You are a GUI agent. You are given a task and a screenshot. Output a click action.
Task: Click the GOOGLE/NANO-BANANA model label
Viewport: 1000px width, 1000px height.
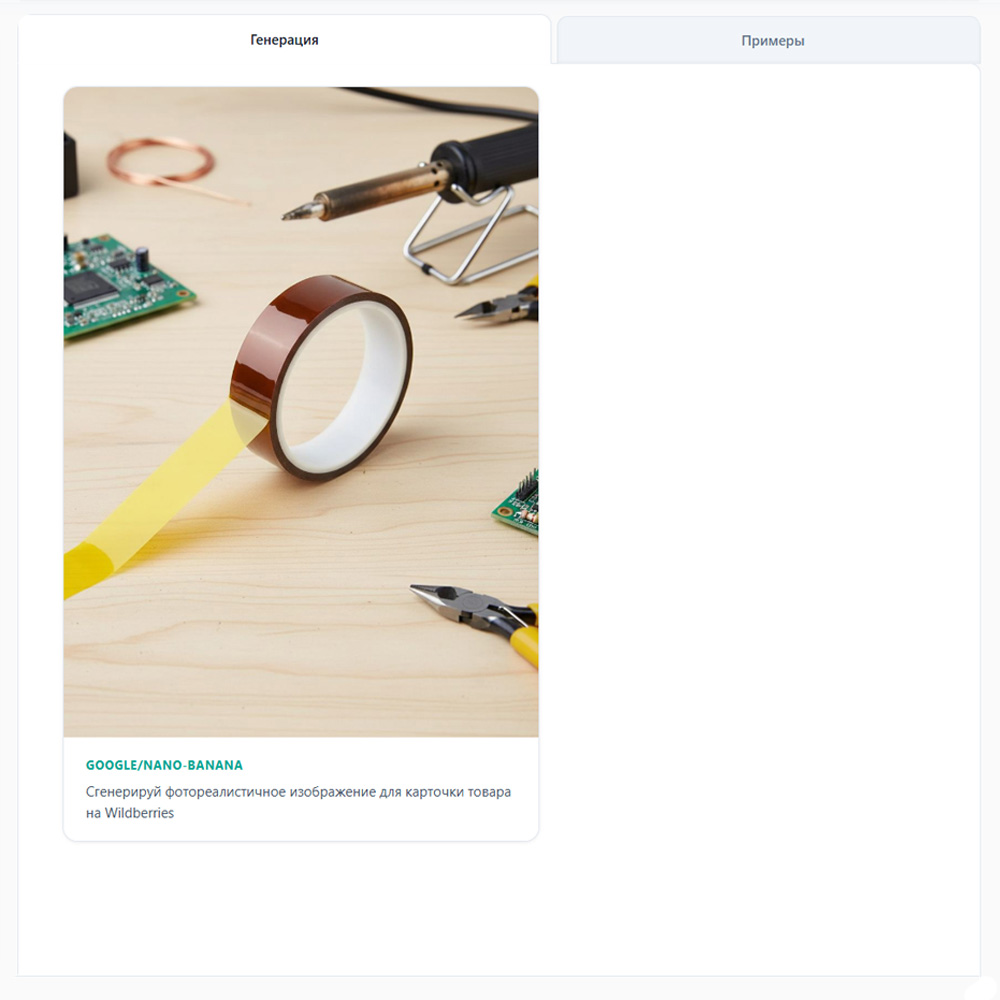pyautogui.click(x=164, y=765)
